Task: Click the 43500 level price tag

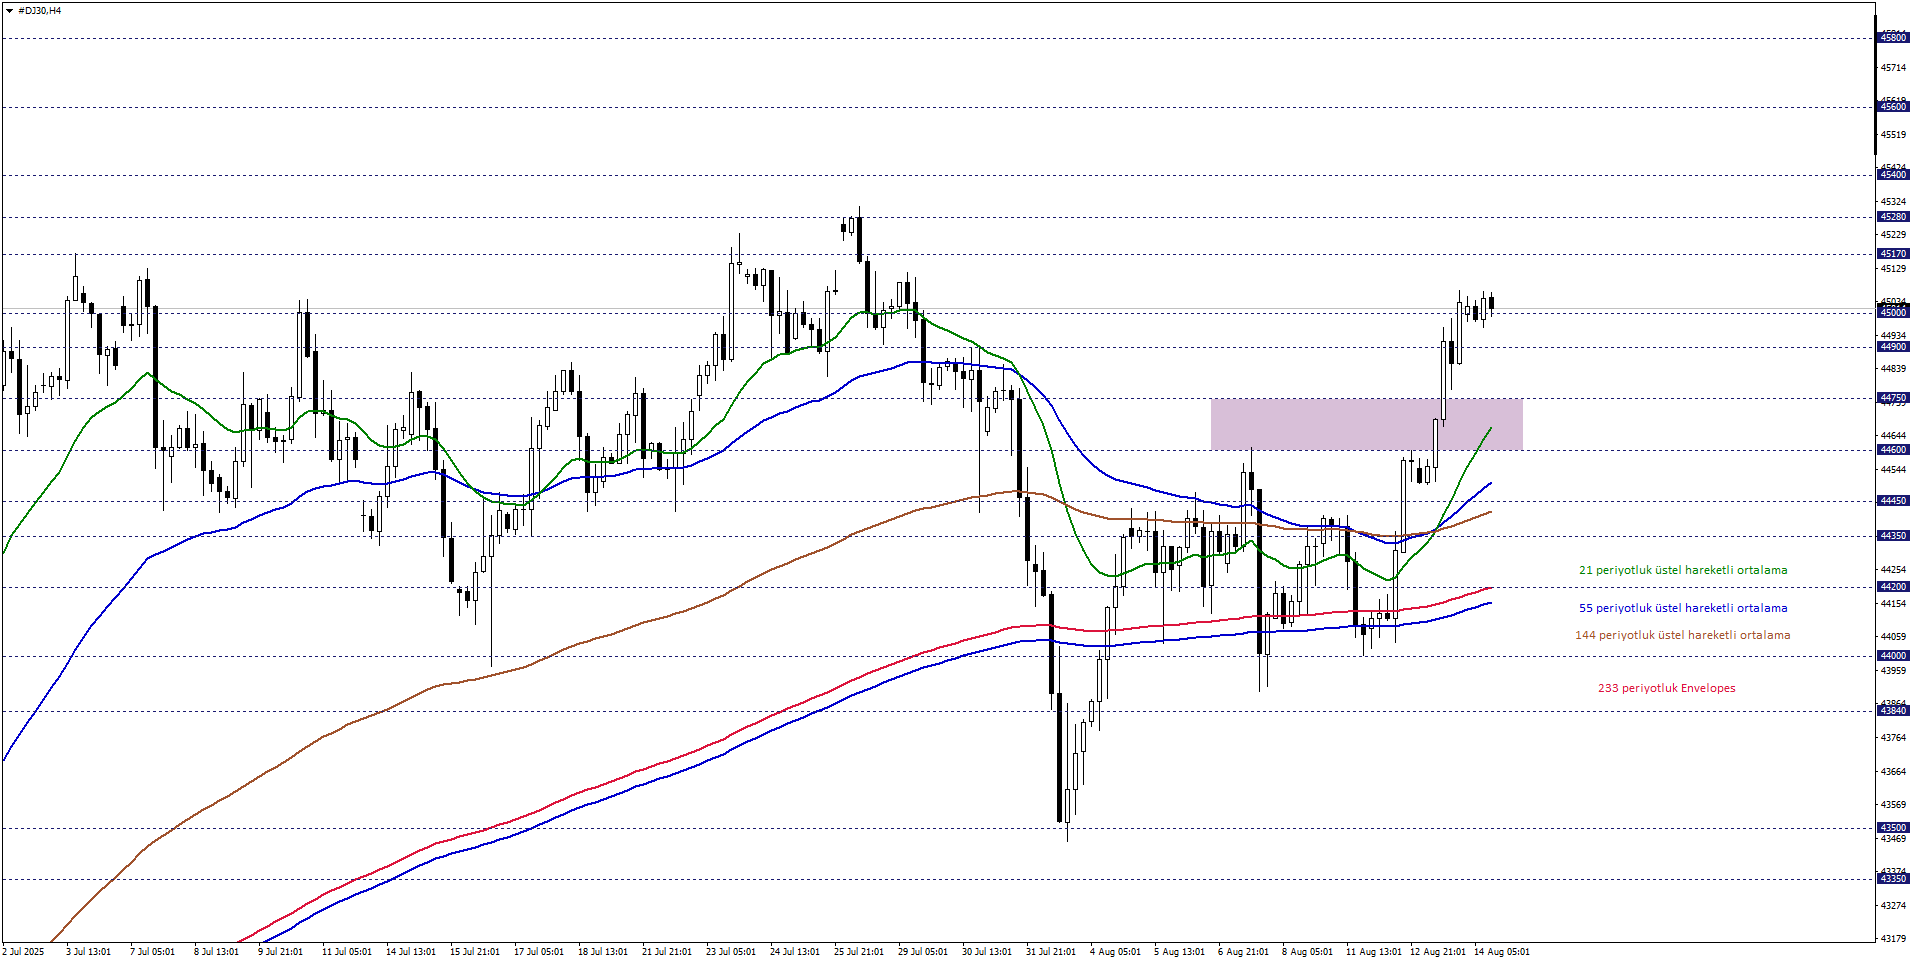Action: (1892, 828)
